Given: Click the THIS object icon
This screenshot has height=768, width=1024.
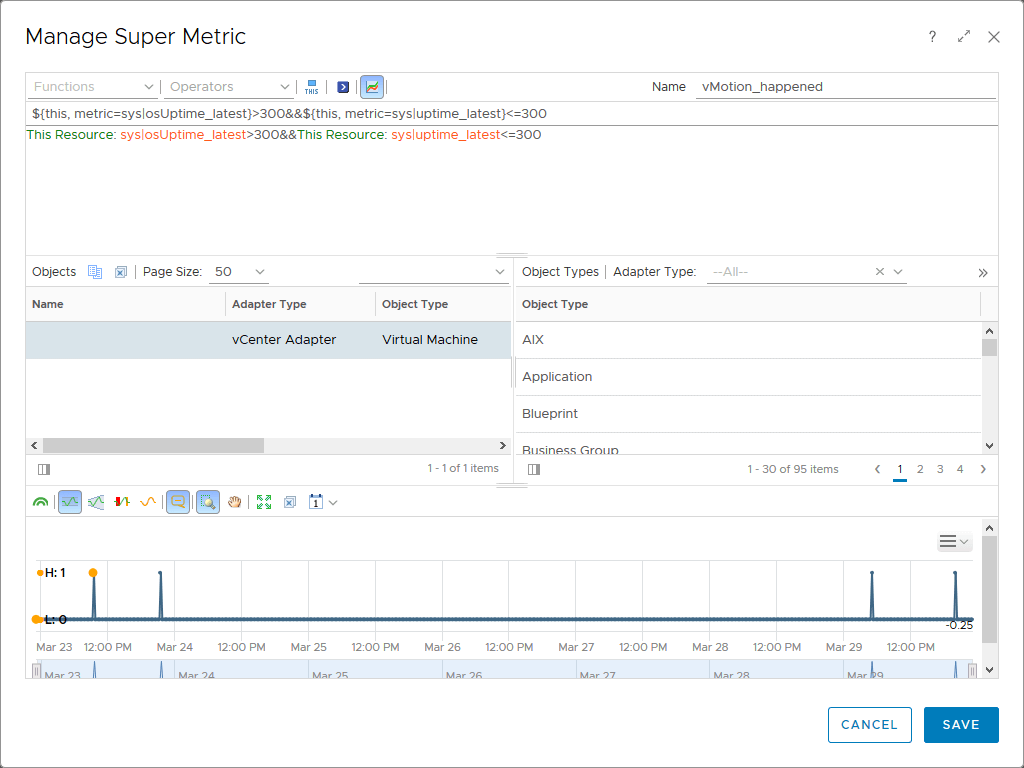Looking at the screenshot, I should point(312,87).
